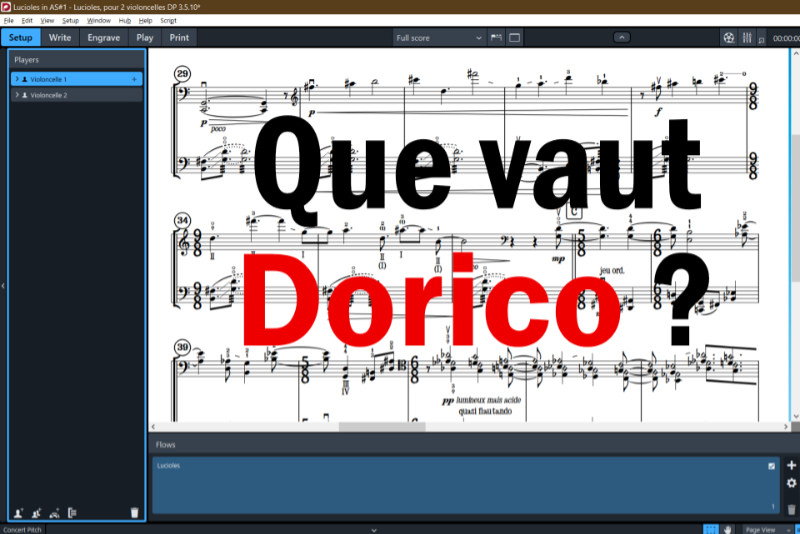Image resolution: width=800 pixels, height=534 pixels.
Task: Open the Page View dropdown
Action: pyautogui.click(x=767, y=529)
